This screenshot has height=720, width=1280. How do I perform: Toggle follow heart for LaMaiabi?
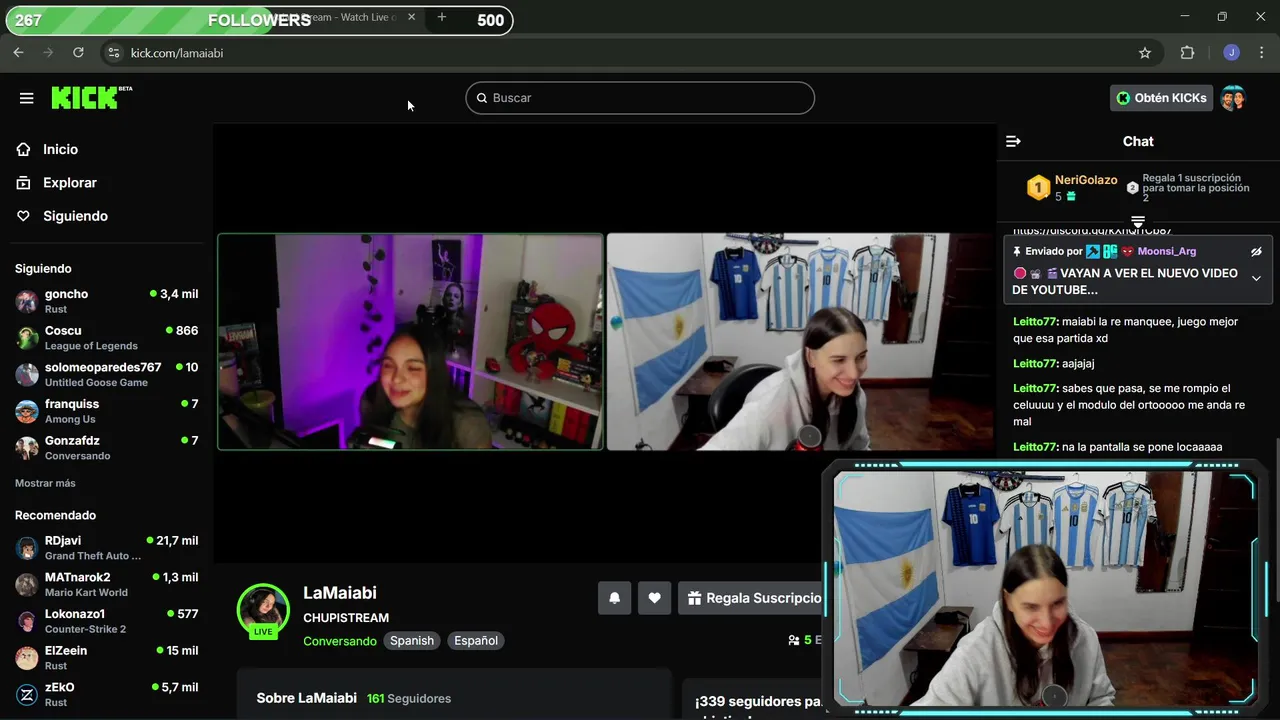[654, 598]
